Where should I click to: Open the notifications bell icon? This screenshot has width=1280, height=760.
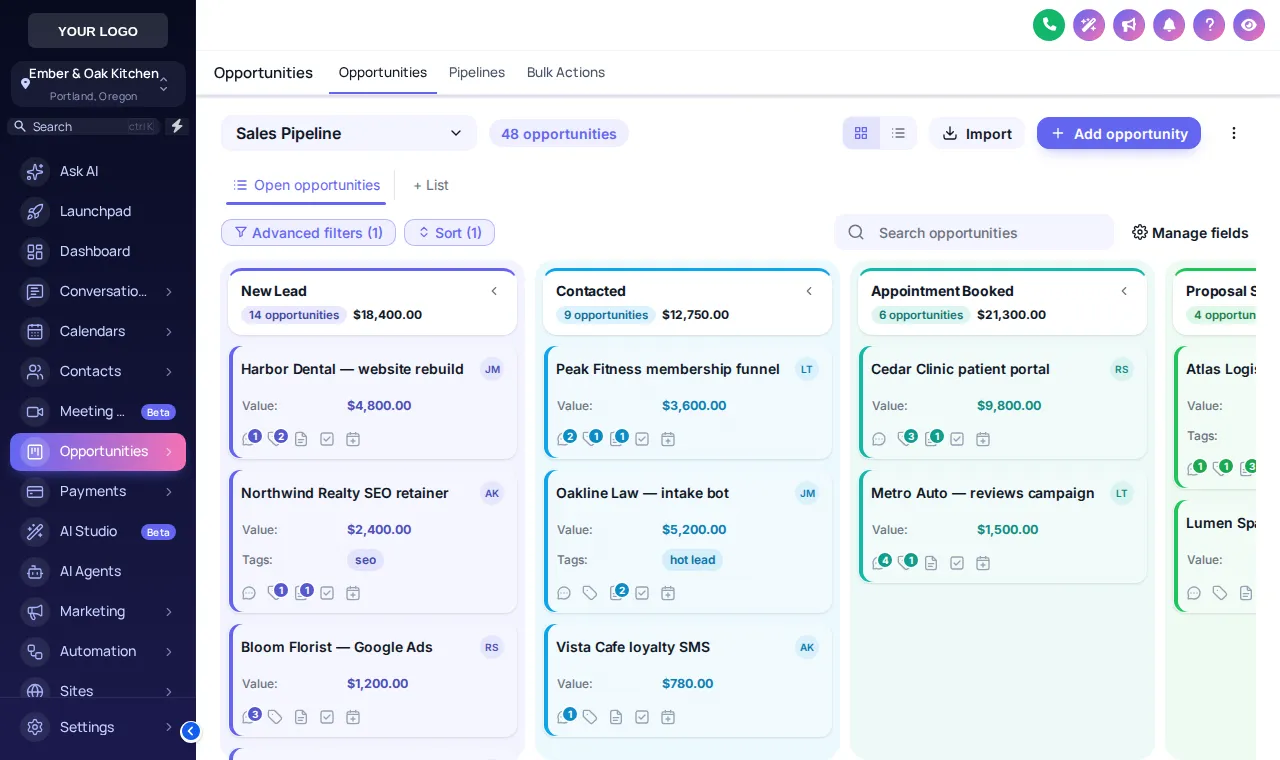click(x=1169, y=25)
